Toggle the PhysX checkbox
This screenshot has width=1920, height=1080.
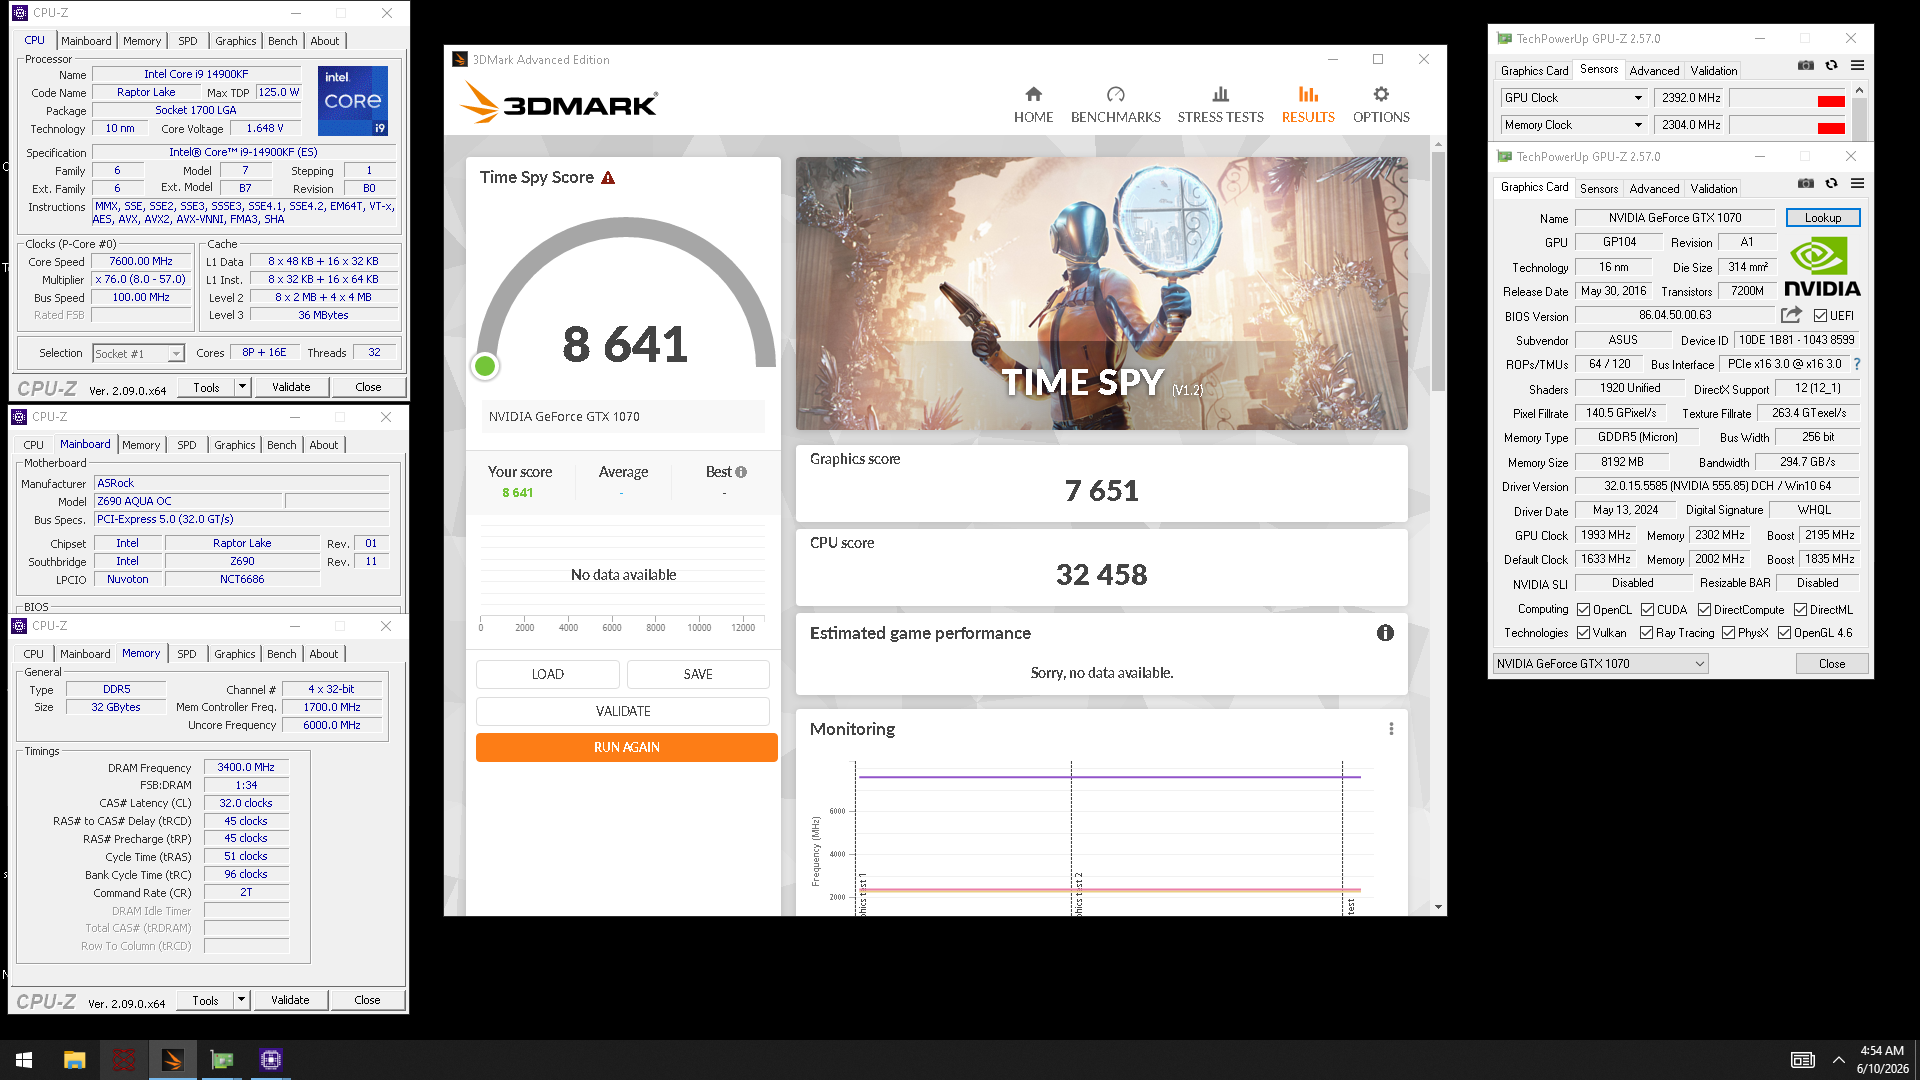coord(1728,633)
